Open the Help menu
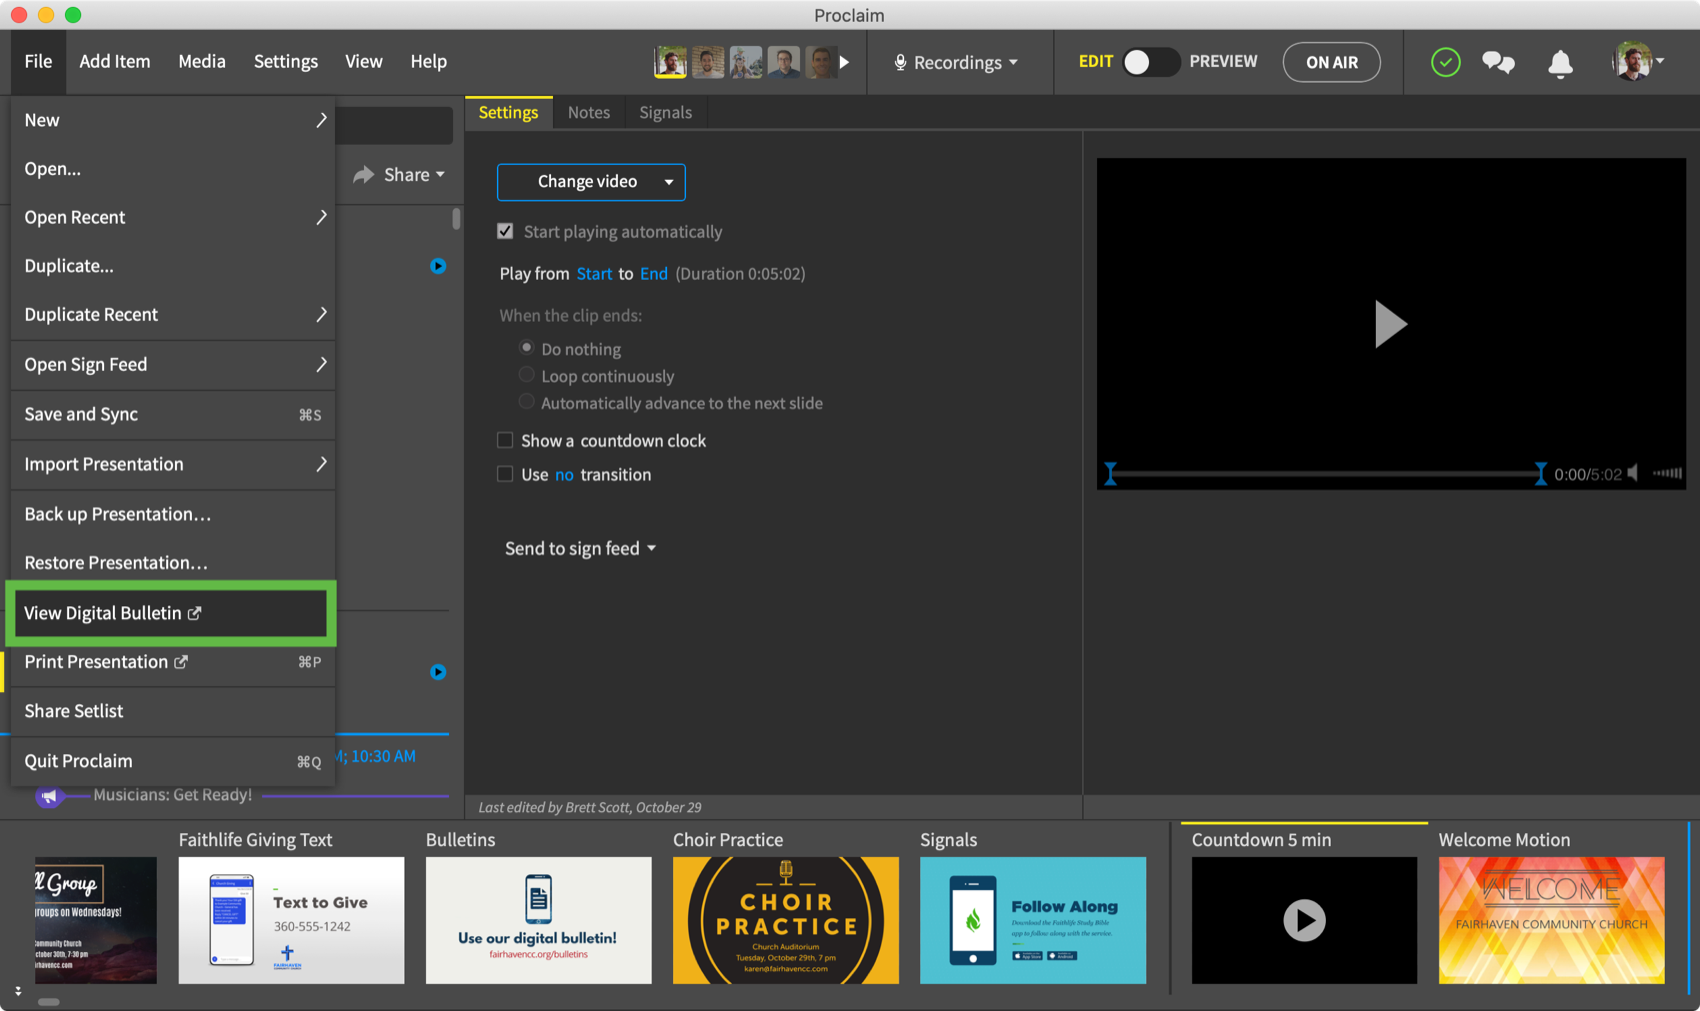This screenshot has height=1011, width=1700. [428, 62]
